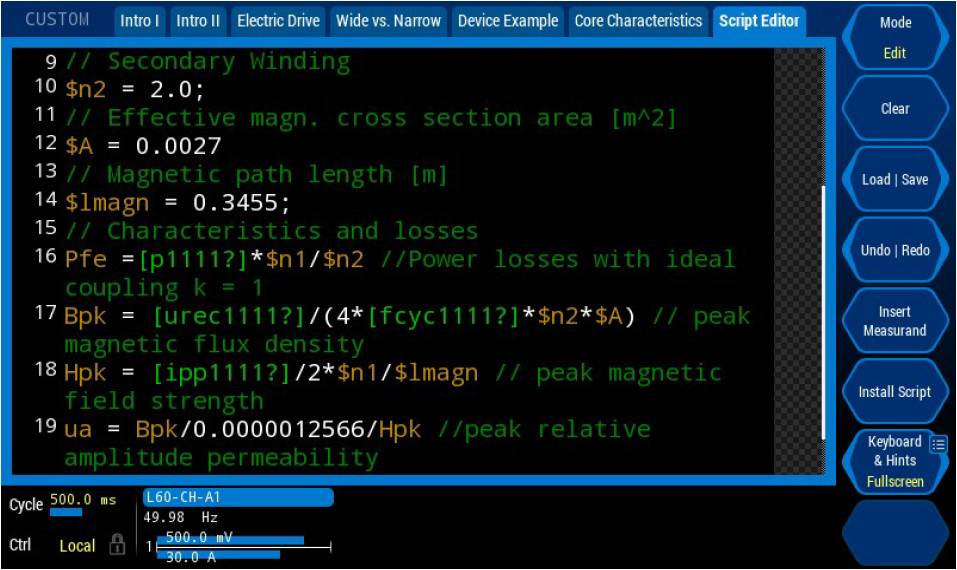Select the Script Editor tab
This screenshot has height=570, width=957.
coord(759,21)
